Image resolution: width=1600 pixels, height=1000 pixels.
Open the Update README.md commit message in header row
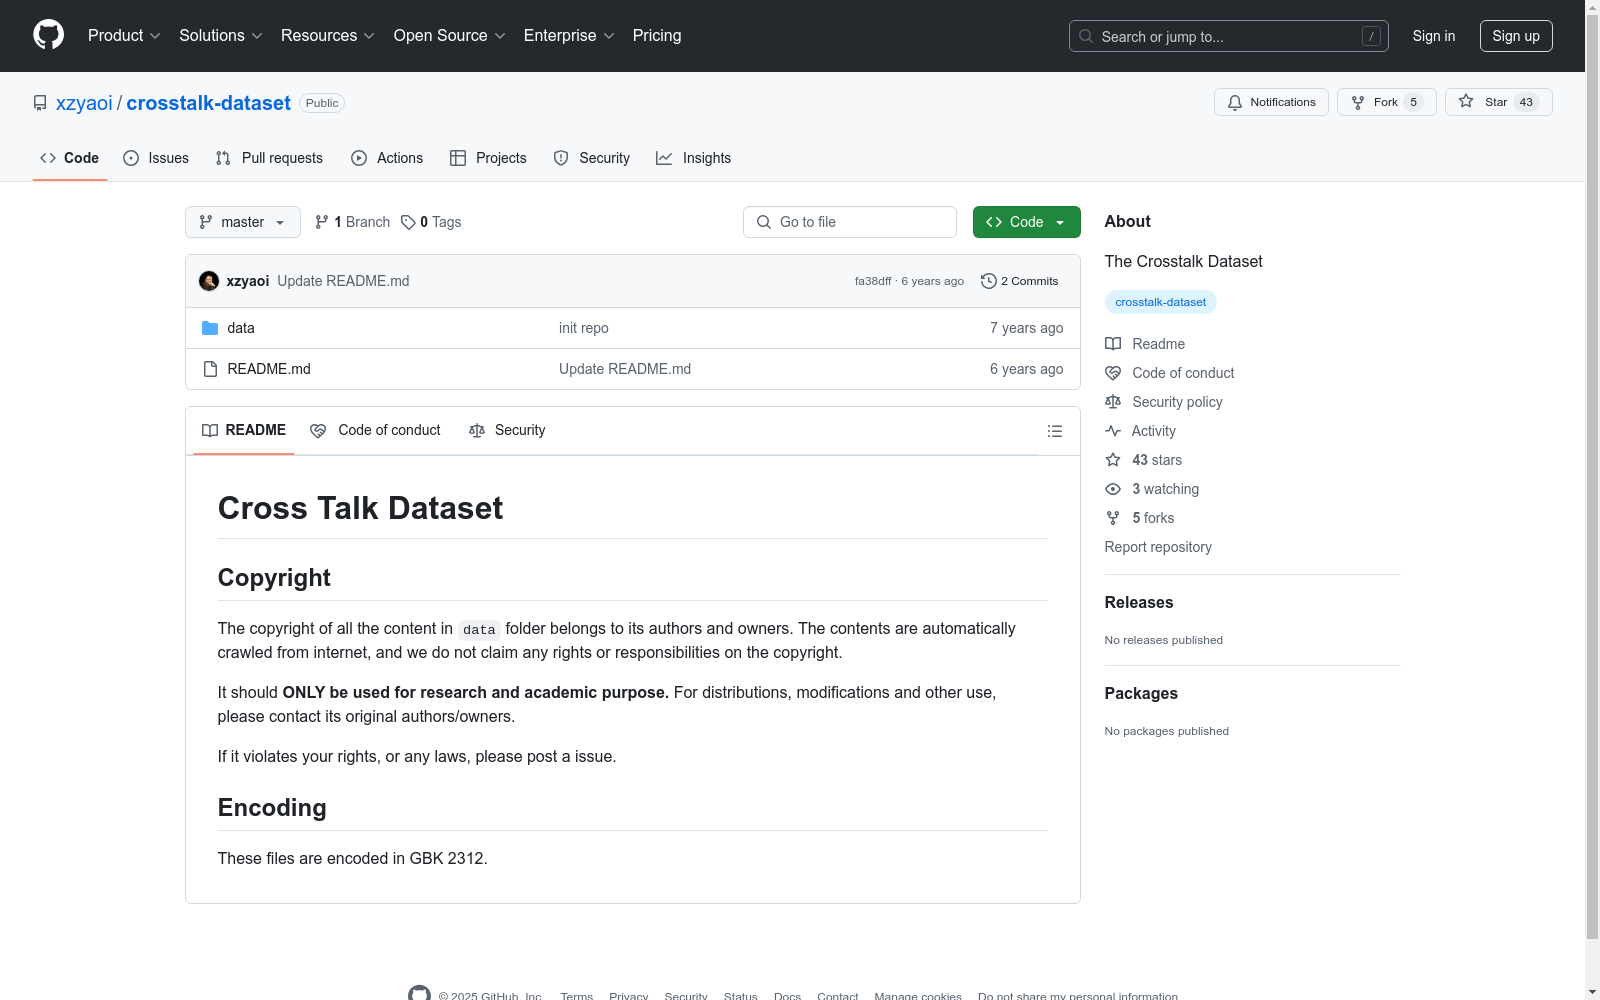pos(343,281)
